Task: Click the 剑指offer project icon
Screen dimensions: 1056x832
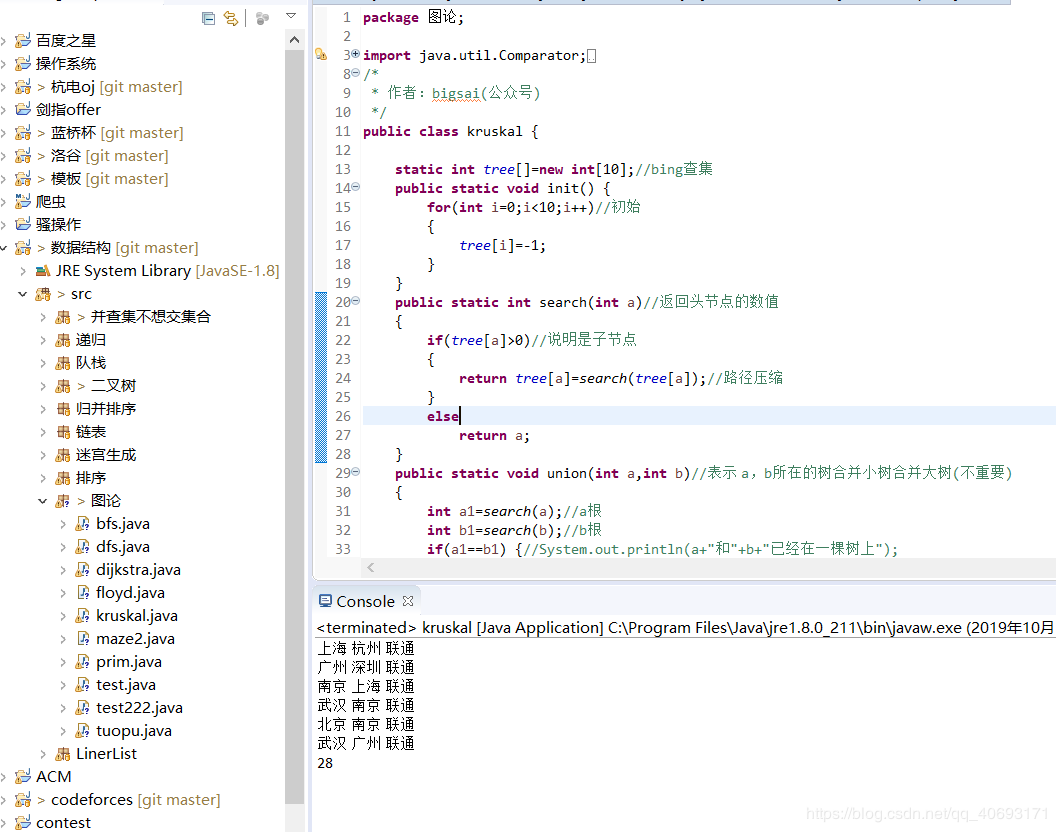Action: (x=23, y=110)
